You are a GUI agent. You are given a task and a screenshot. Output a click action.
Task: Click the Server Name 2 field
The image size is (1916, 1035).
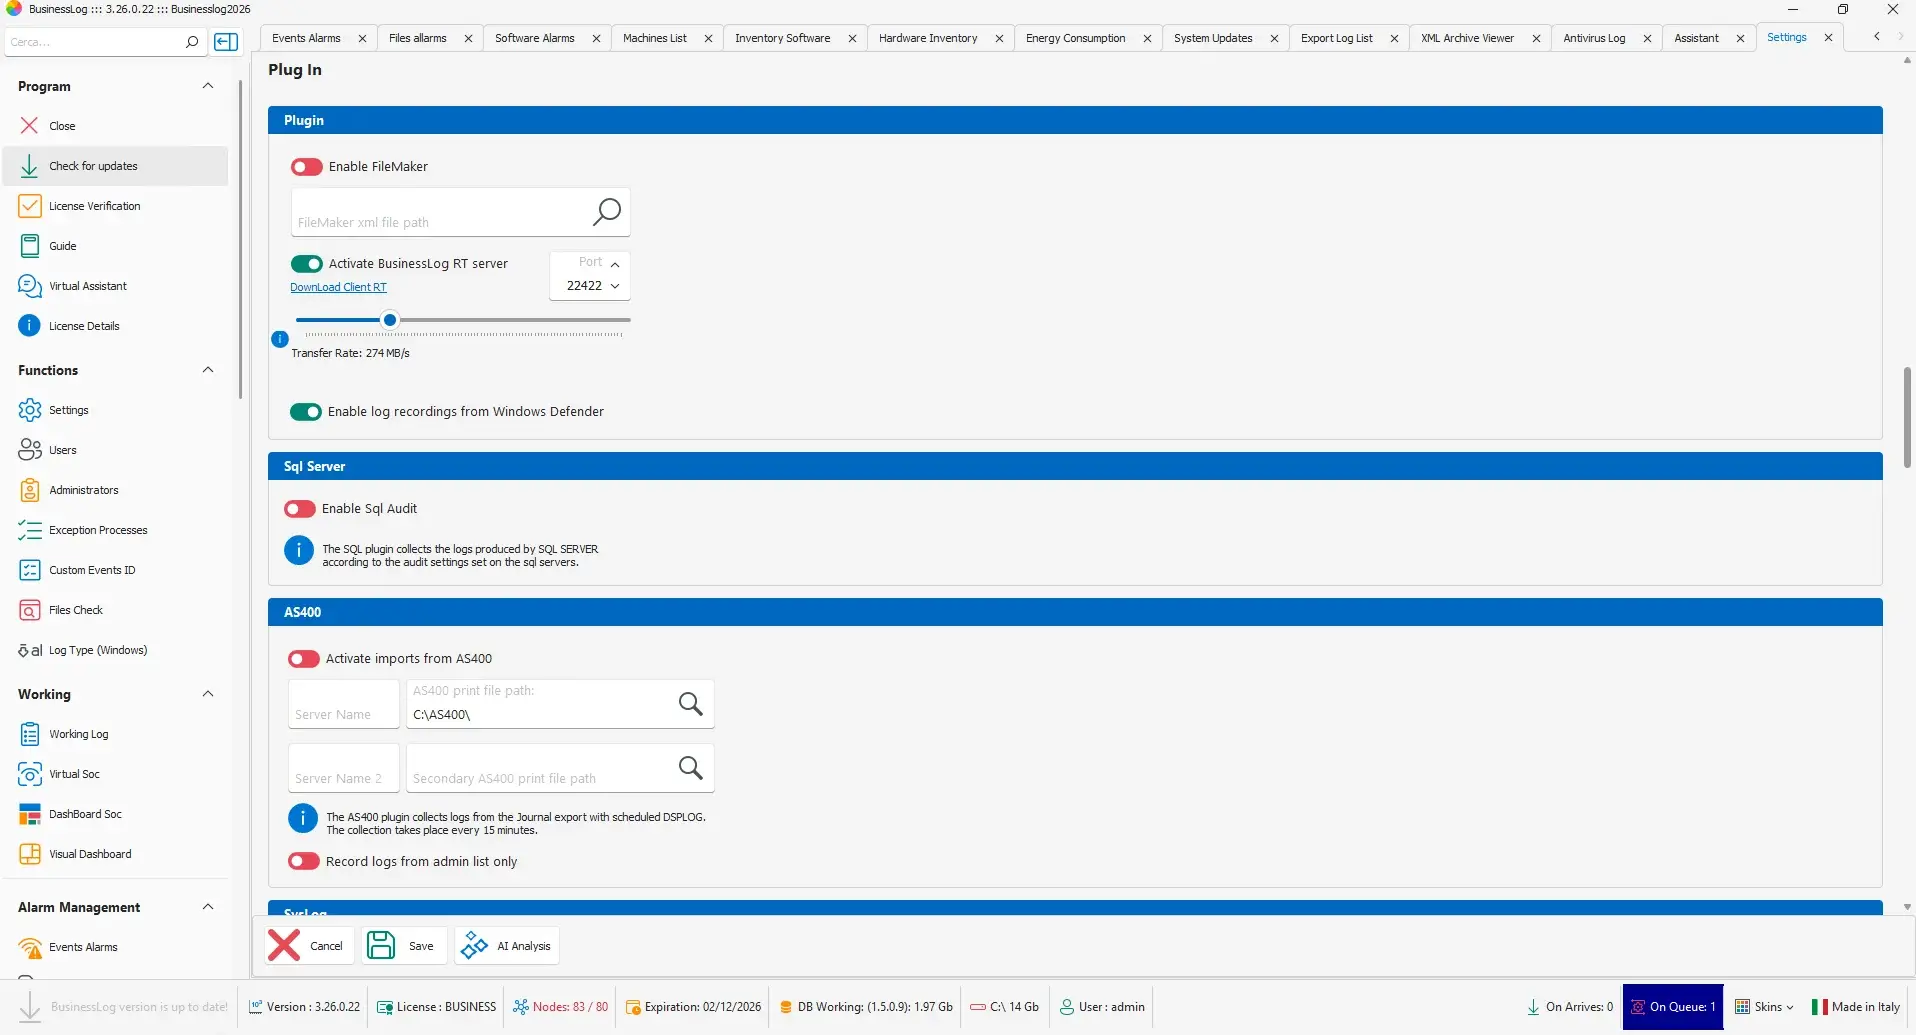click(x=344, y=768)
